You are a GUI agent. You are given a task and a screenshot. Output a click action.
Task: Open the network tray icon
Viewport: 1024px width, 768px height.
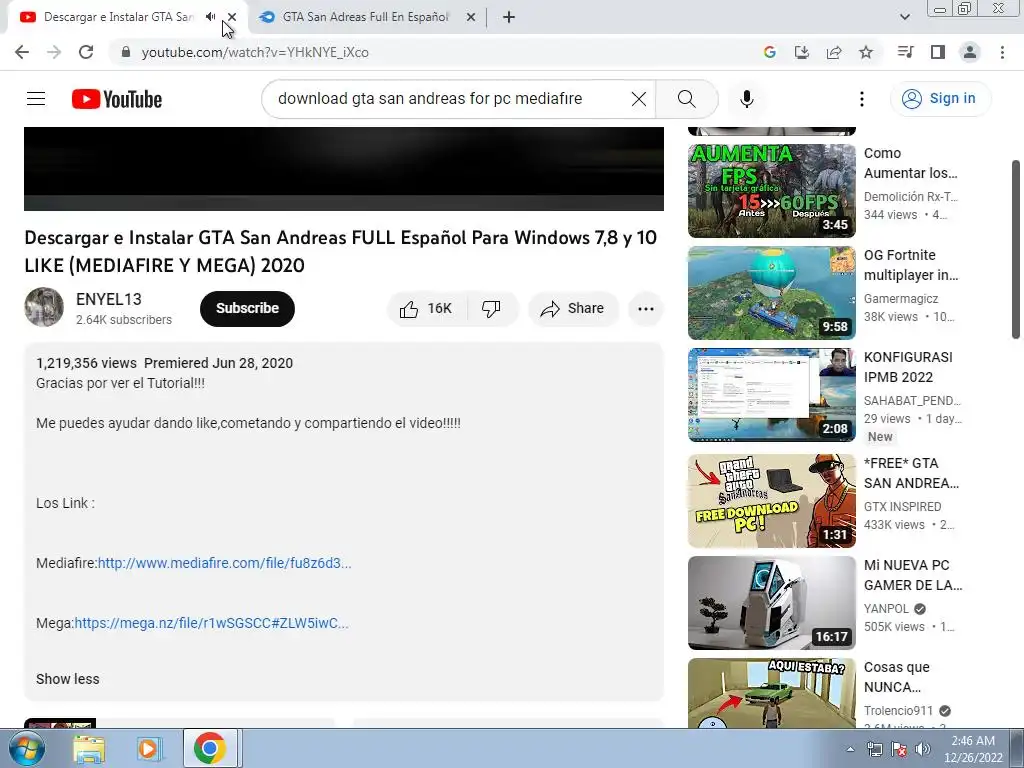(x=874, y=749)
